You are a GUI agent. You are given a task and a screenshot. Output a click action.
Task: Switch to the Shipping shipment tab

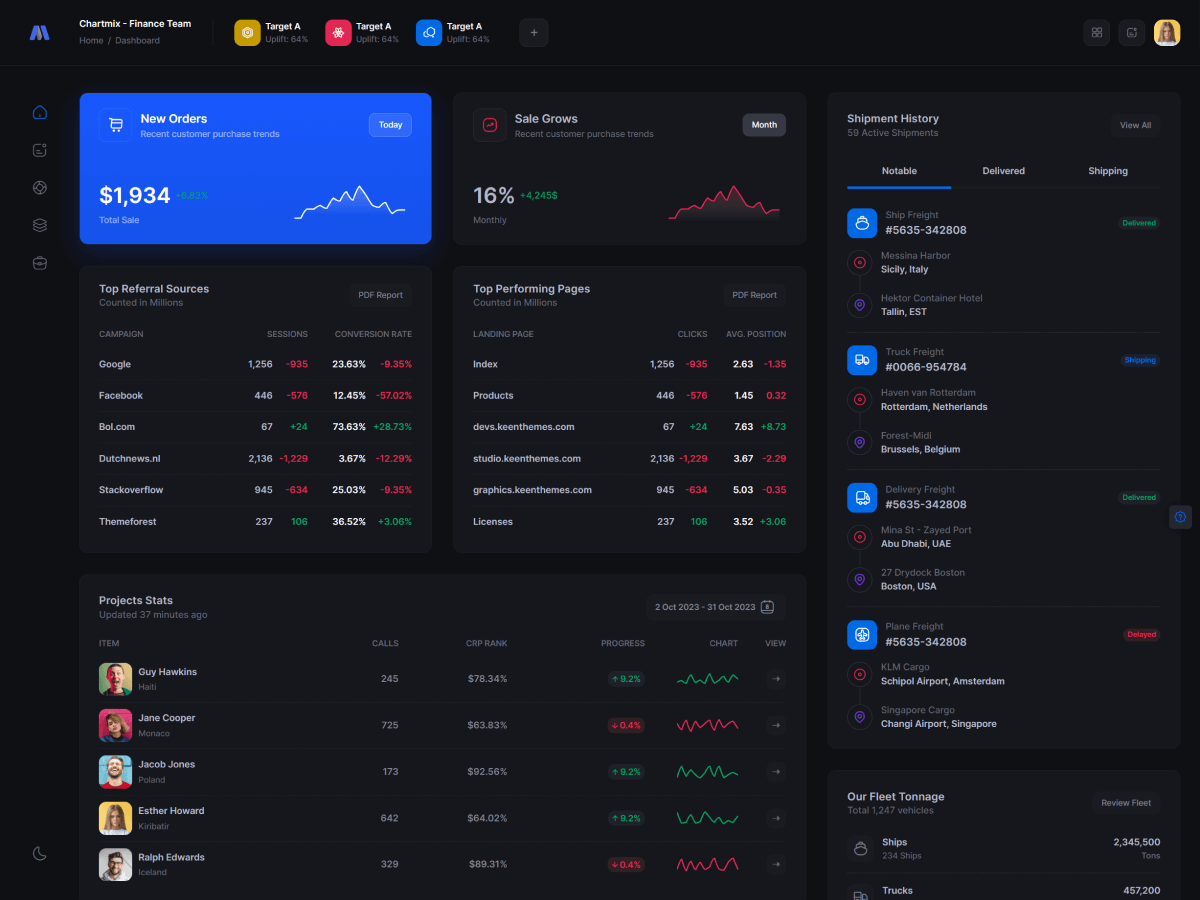1107,171
